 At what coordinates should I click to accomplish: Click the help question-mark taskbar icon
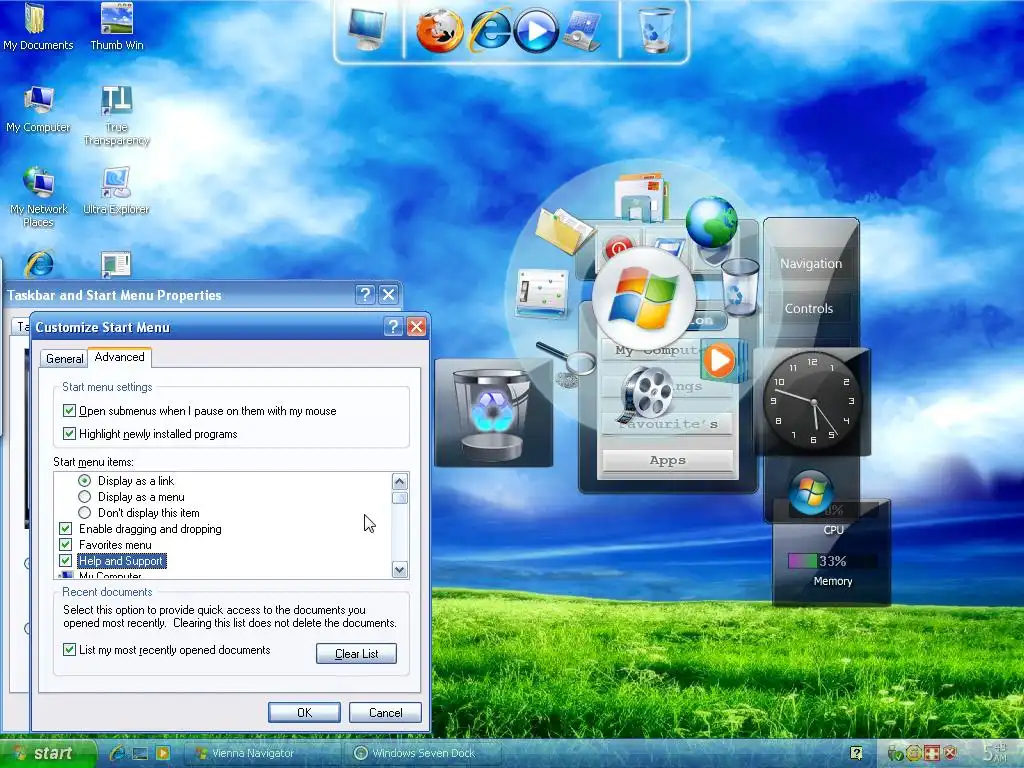point(856,753)
